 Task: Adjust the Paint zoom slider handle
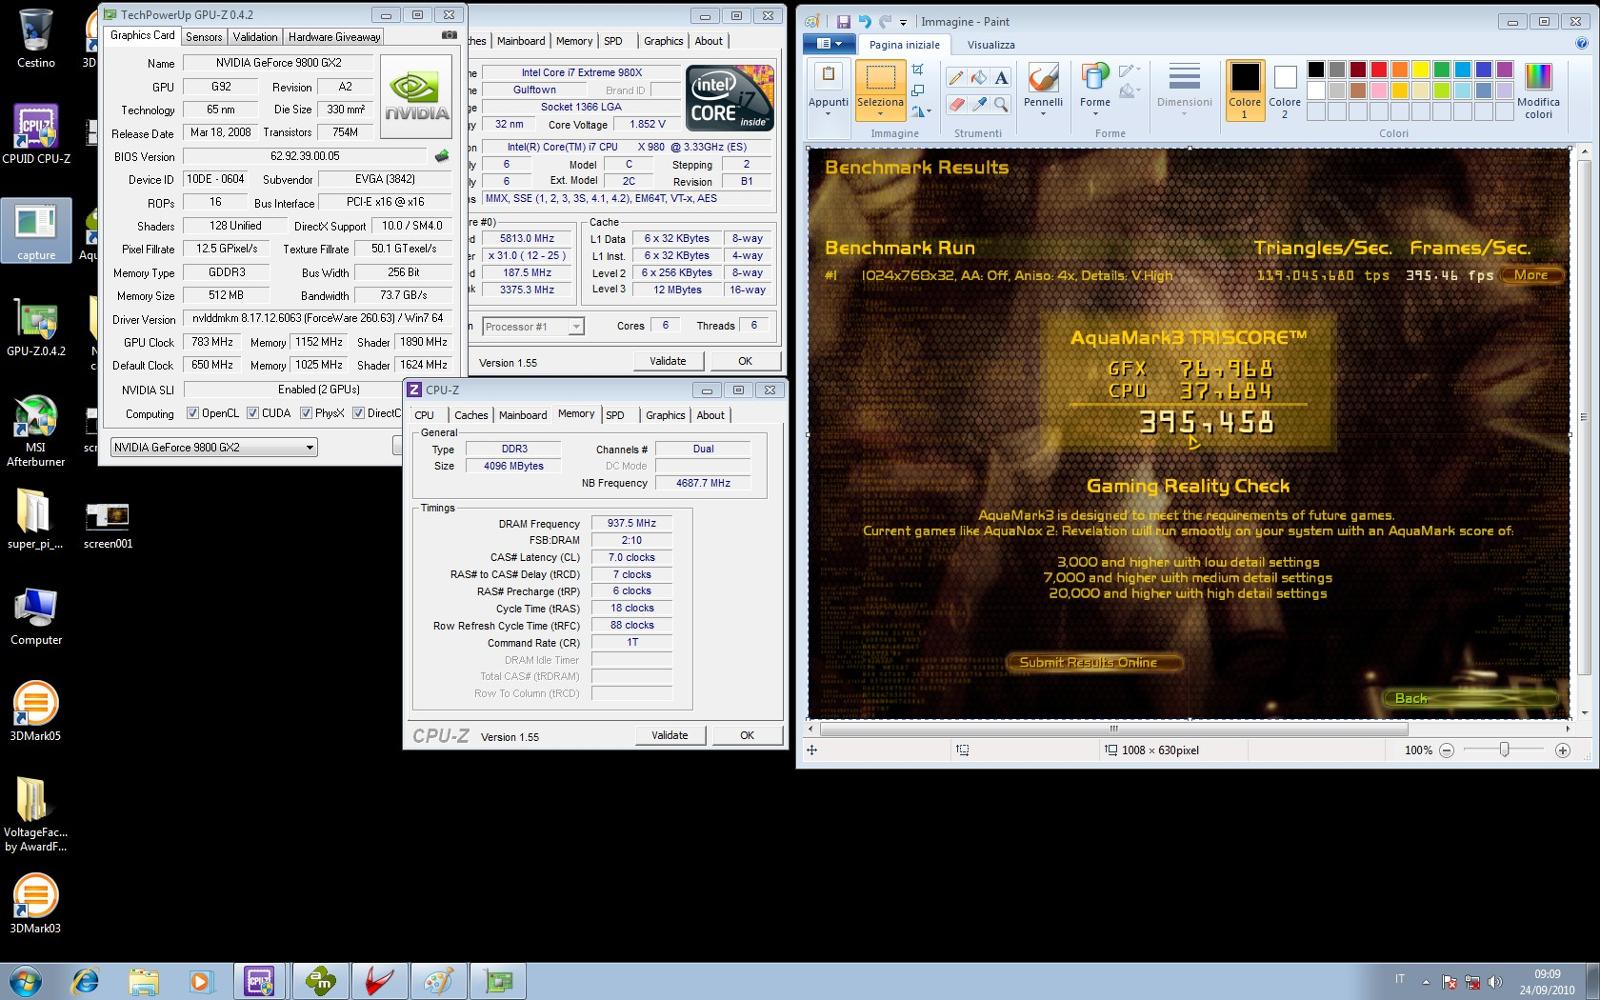tap(1504, 750)
